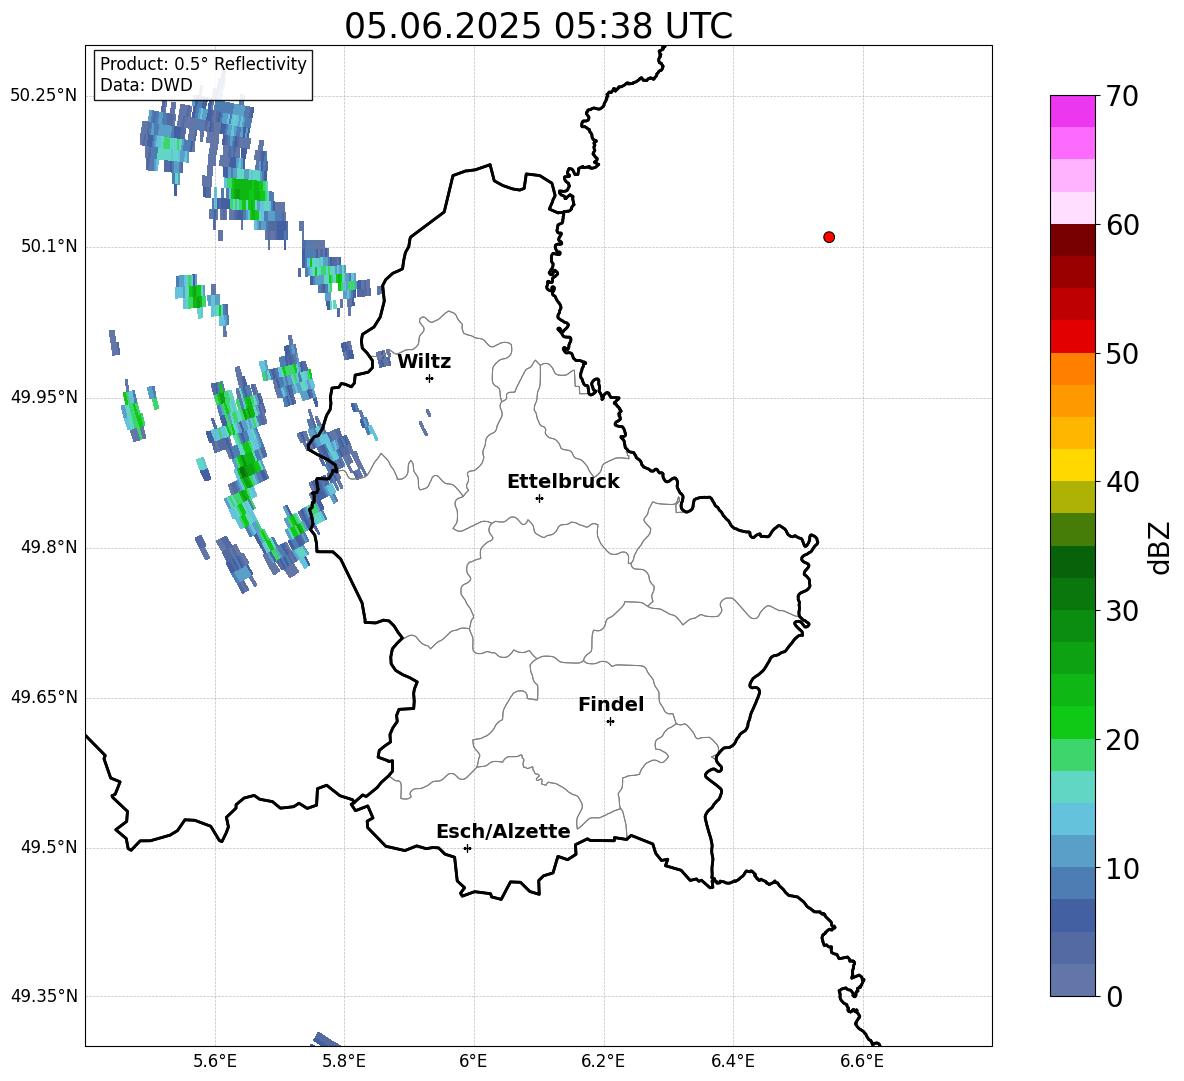Click the Esch/Alzette station cross marker

click(467, 848)
